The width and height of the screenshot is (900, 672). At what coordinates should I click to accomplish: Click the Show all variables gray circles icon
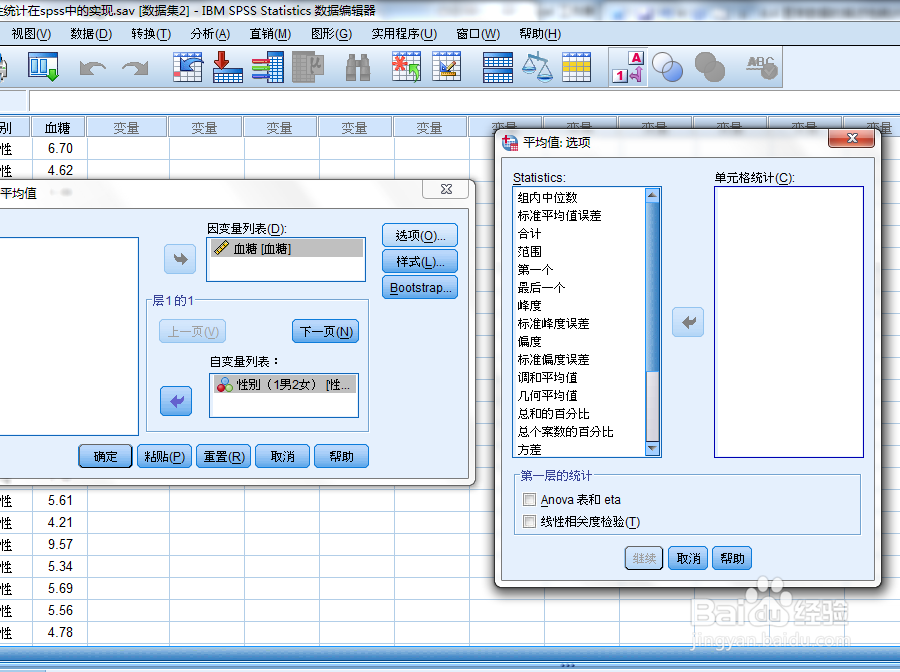pyautogui.click(x=710, y=67)
